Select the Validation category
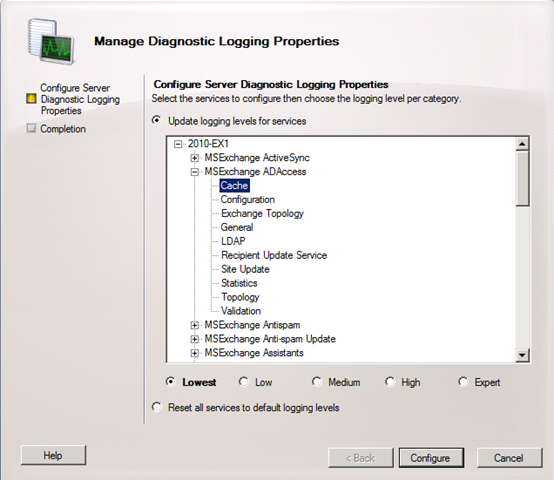This screenshot has width=554, height=480. [241, 311]
